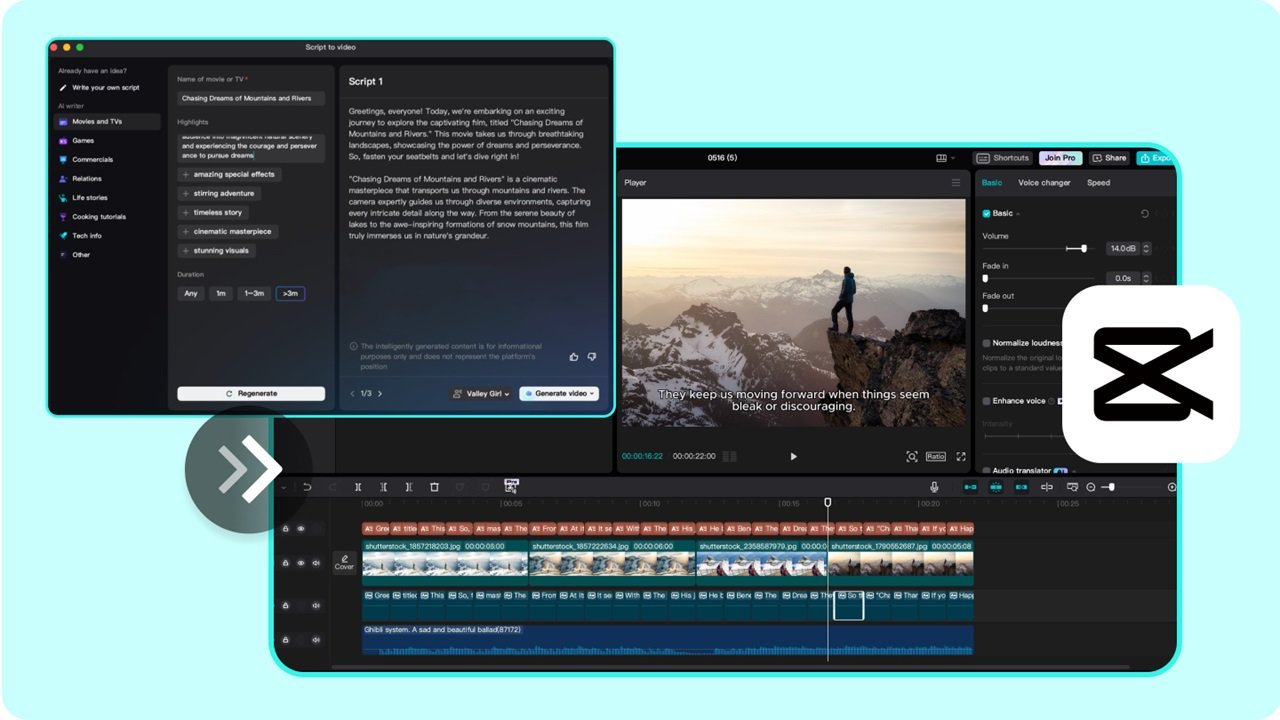Click the undo icon above the timeline
This screenshot has height=720, width=1280.
[x=308, y=487]
